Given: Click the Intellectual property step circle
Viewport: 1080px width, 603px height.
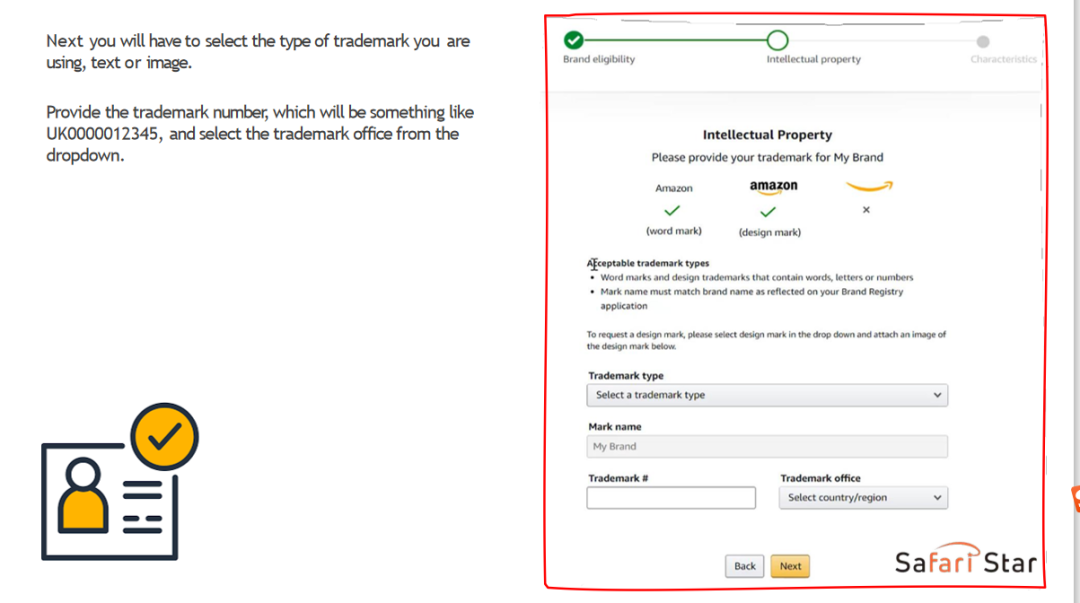Looking at the screenshot, I should coord(777,40).
